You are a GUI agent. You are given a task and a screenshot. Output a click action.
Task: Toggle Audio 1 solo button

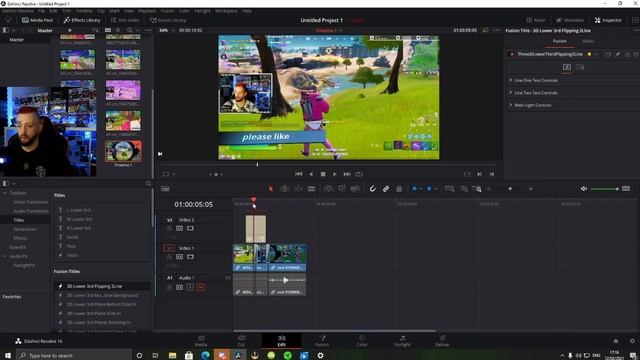(x=190, y=287)
